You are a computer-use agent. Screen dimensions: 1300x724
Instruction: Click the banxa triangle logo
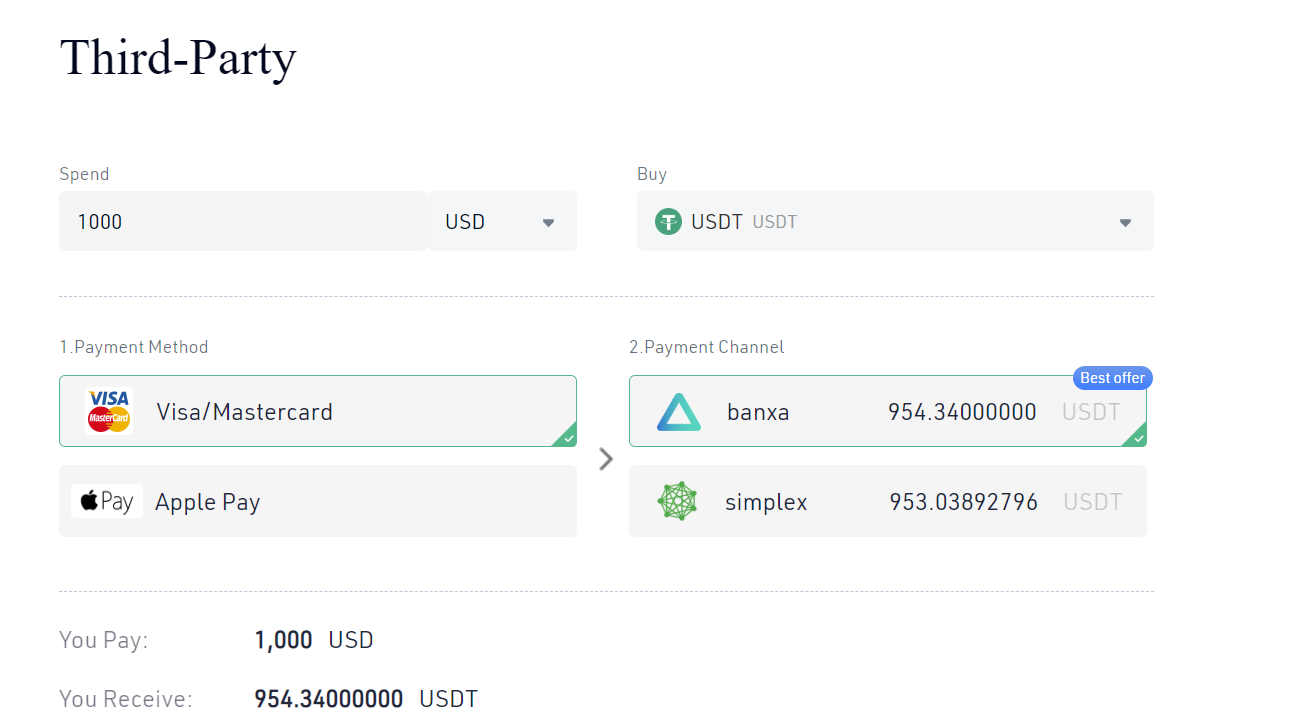(x=679, y=412)
